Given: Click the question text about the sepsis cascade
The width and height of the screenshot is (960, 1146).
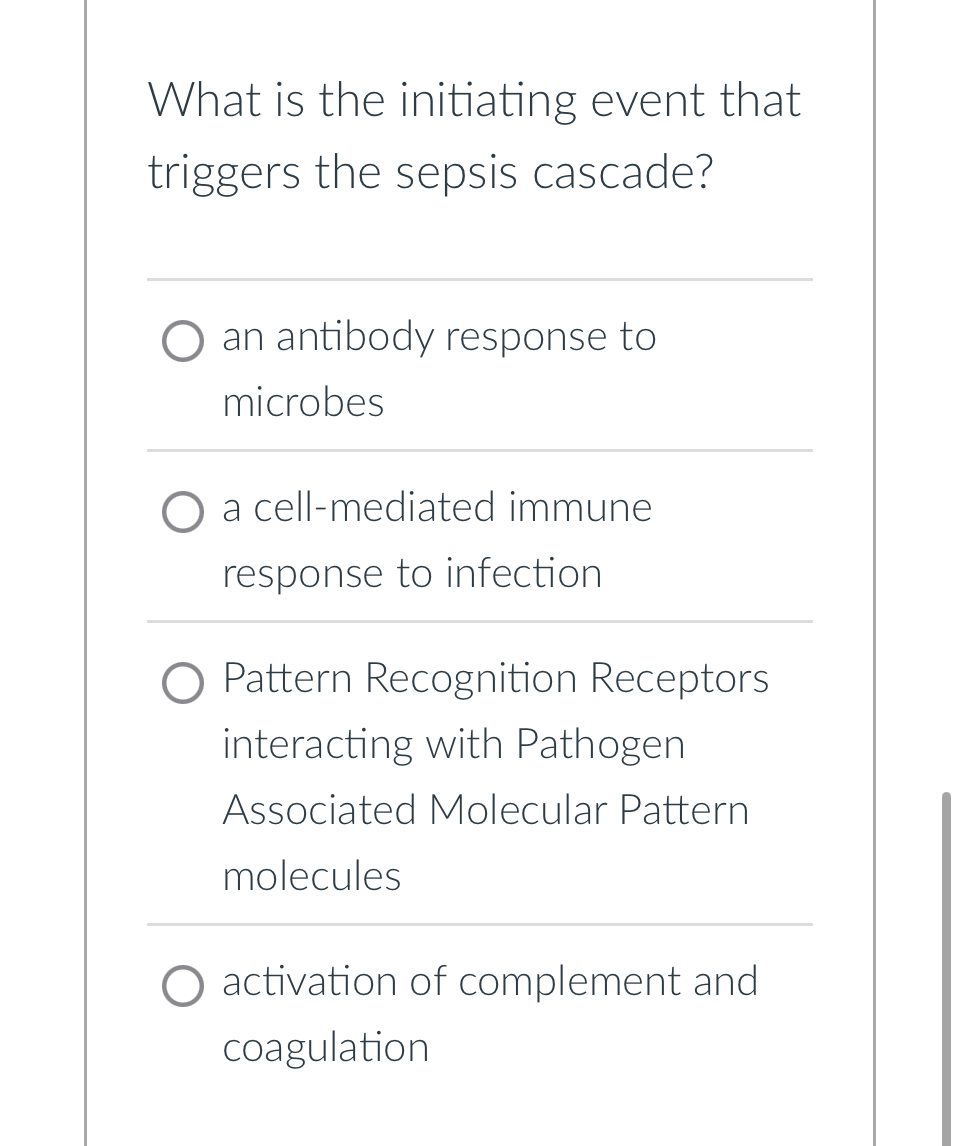Looking at the screenshot, I should (474, 135).
